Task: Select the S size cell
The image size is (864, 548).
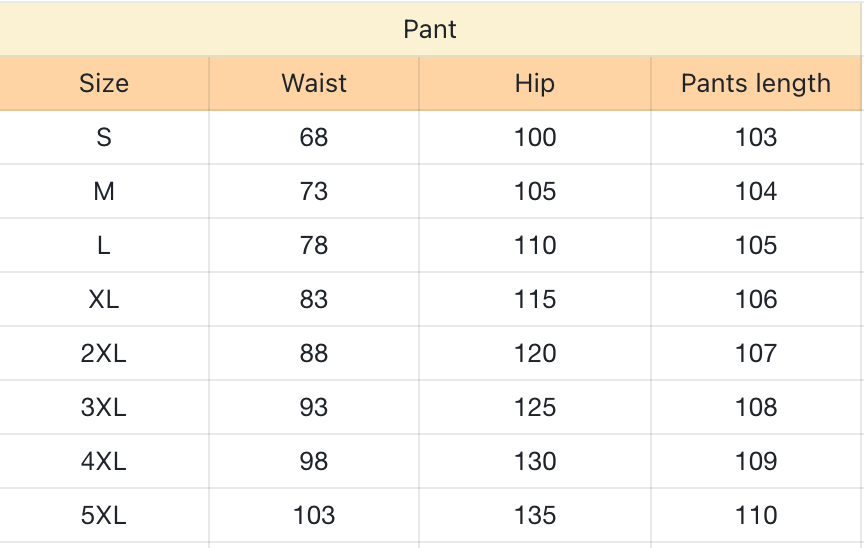Action: point(104,137)
